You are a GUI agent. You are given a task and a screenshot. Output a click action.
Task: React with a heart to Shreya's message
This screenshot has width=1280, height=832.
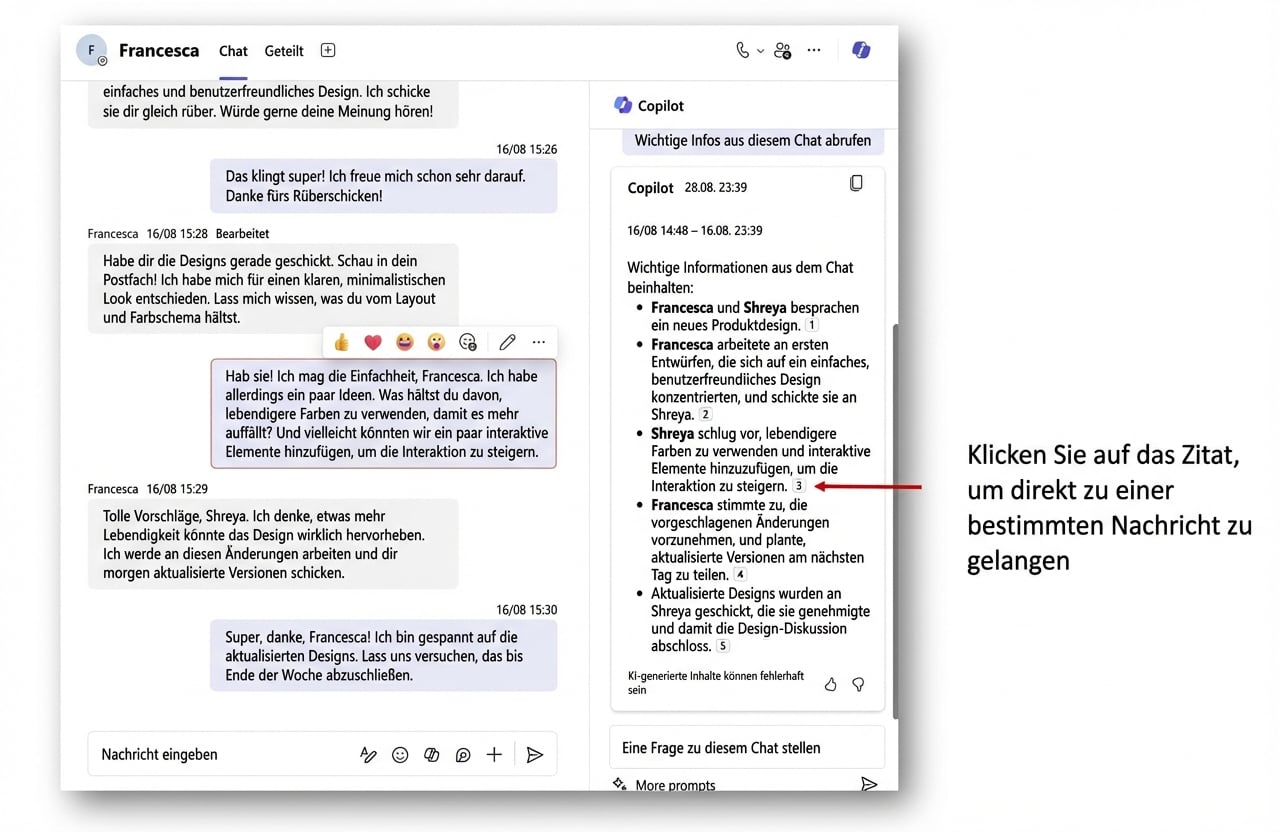pyautogui.click(x=372, y=341)
